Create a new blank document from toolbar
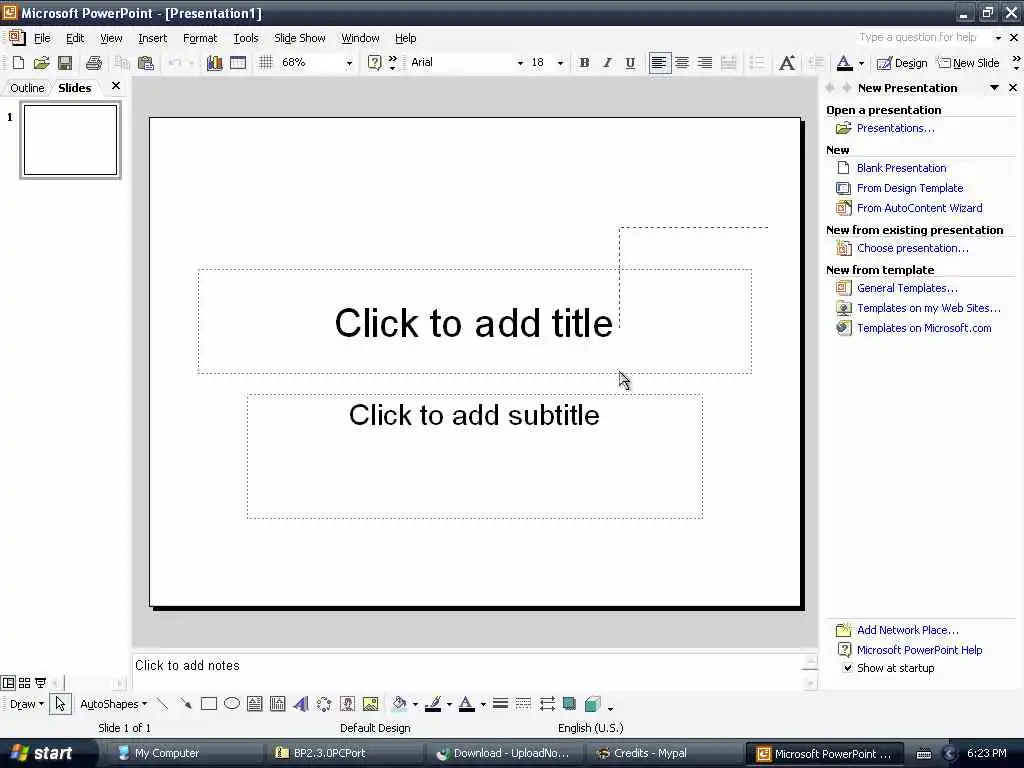 (18, 63)
